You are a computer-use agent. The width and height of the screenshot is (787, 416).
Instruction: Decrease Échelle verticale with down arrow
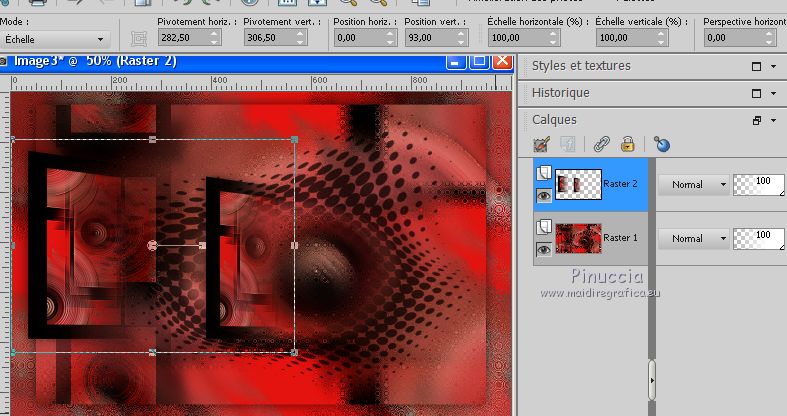(662, 42)
